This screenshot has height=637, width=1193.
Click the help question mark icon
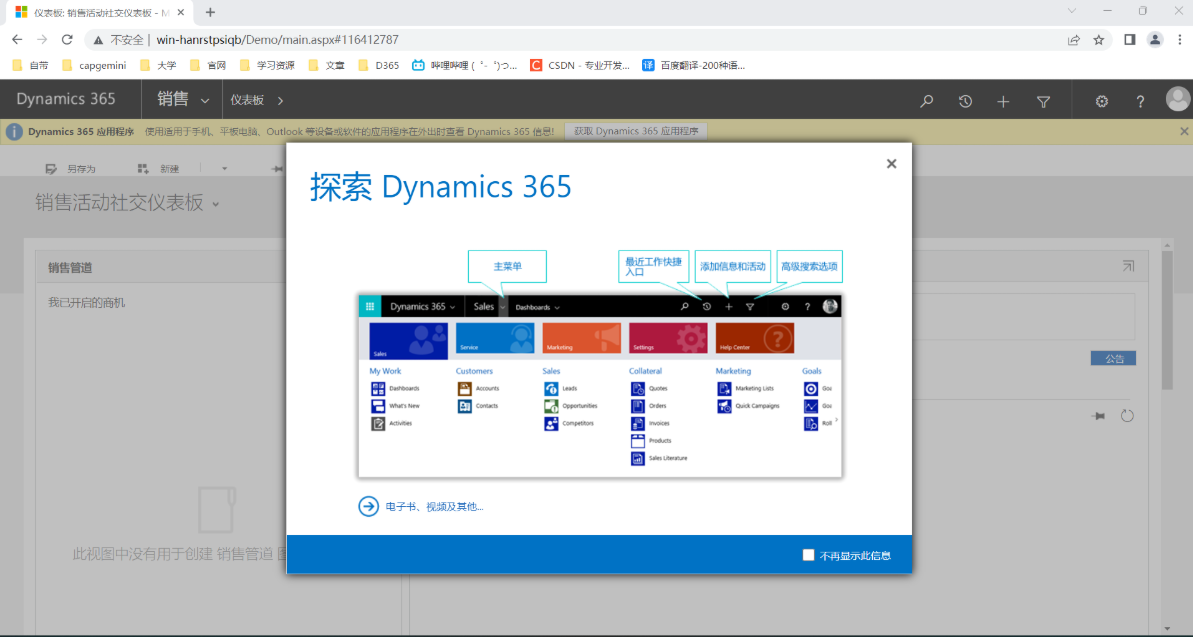1140,101
